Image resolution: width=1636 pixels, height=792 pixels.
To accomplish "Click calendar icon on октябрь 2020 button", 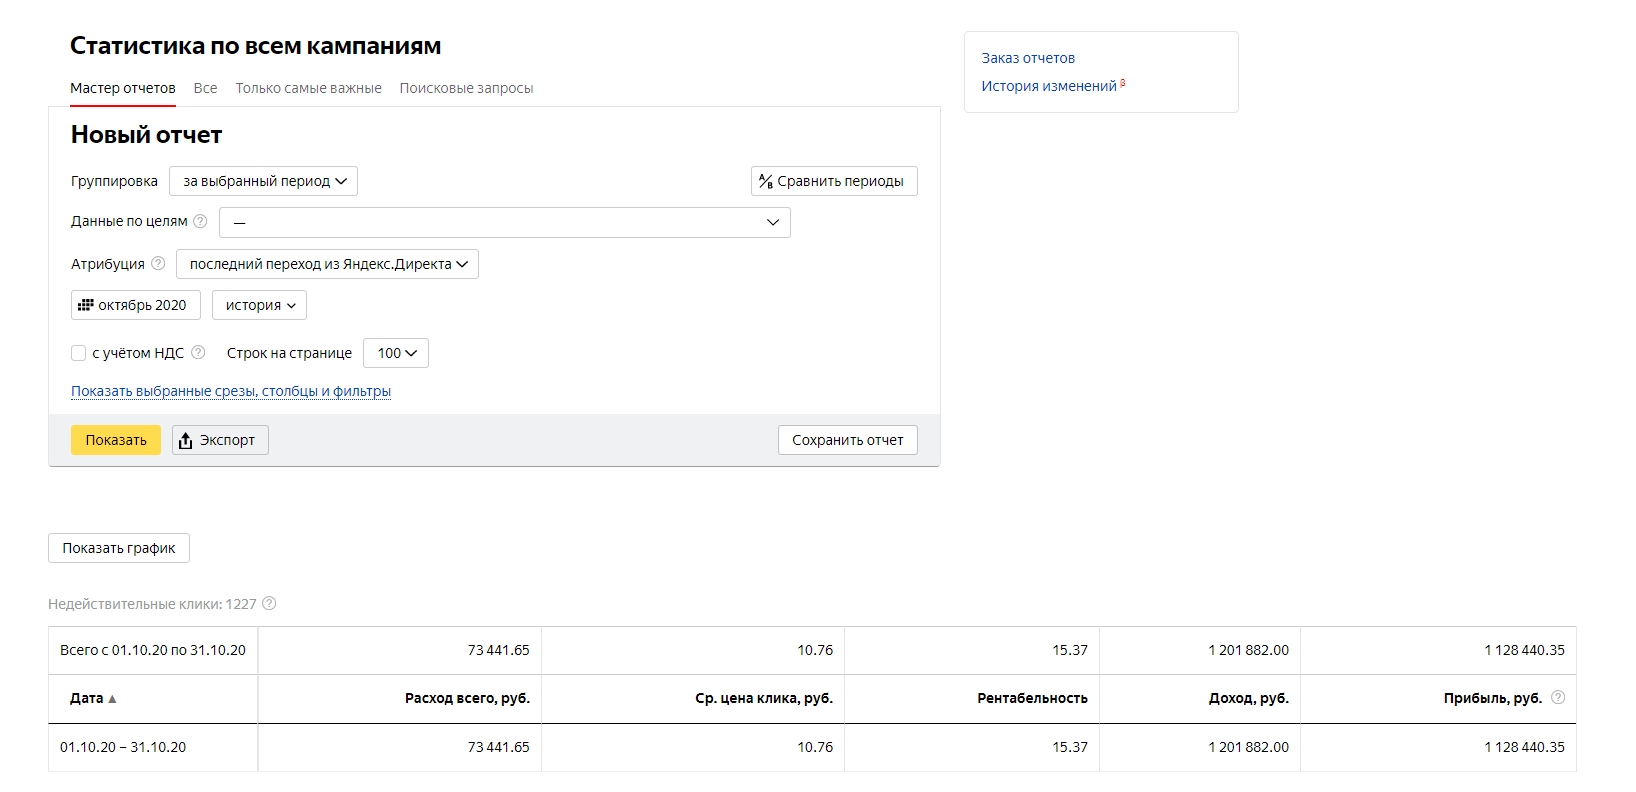I will coord(86,305).
